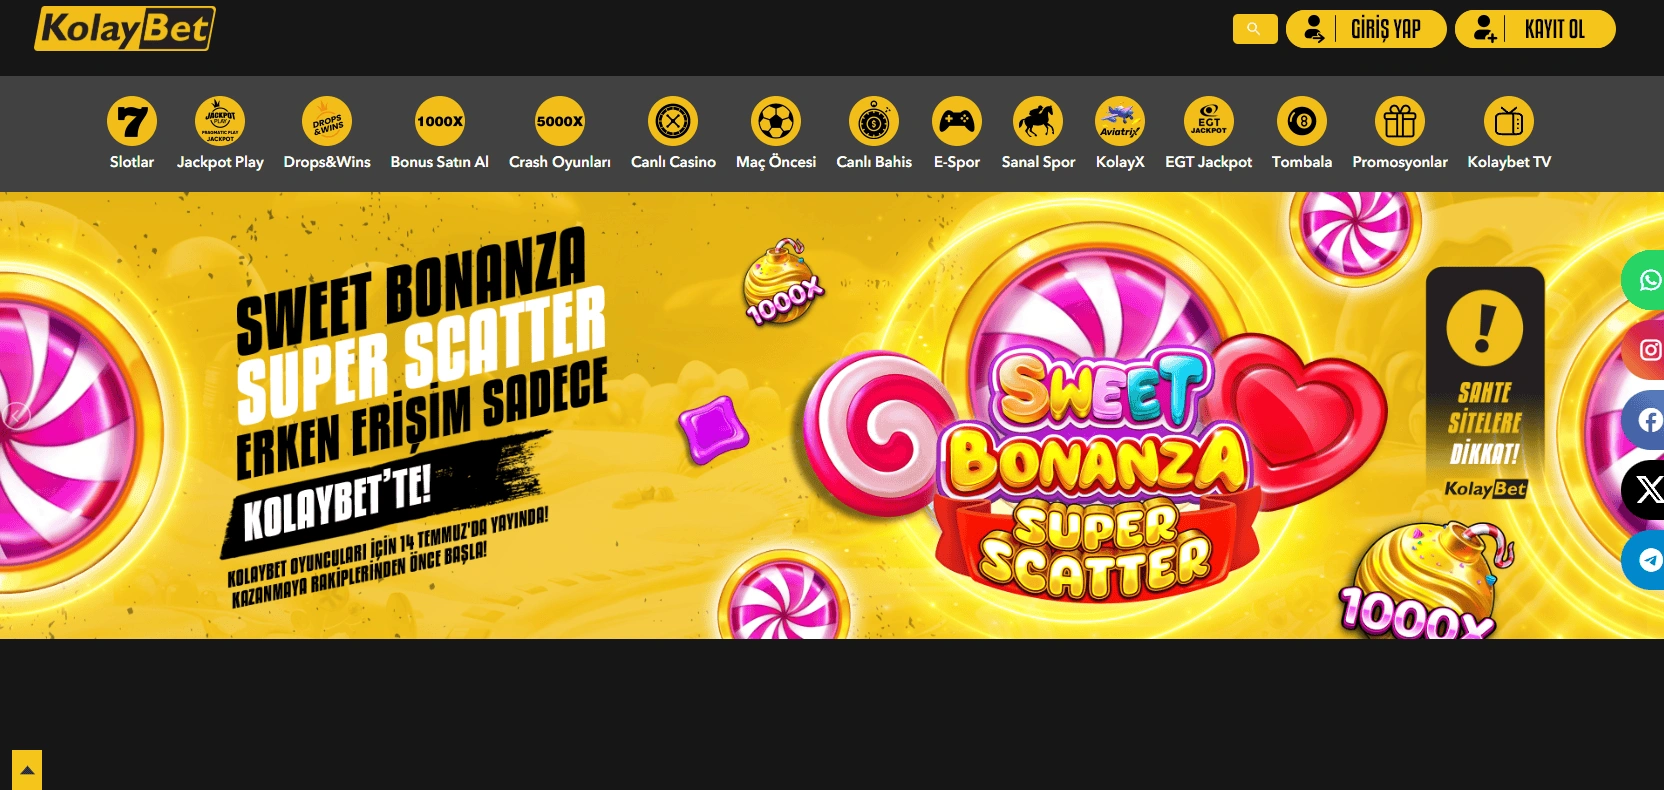Open Maç Öncesi soccer ball icon
The height and width of the screenshot is (790, 1664).
click(776, 121)
